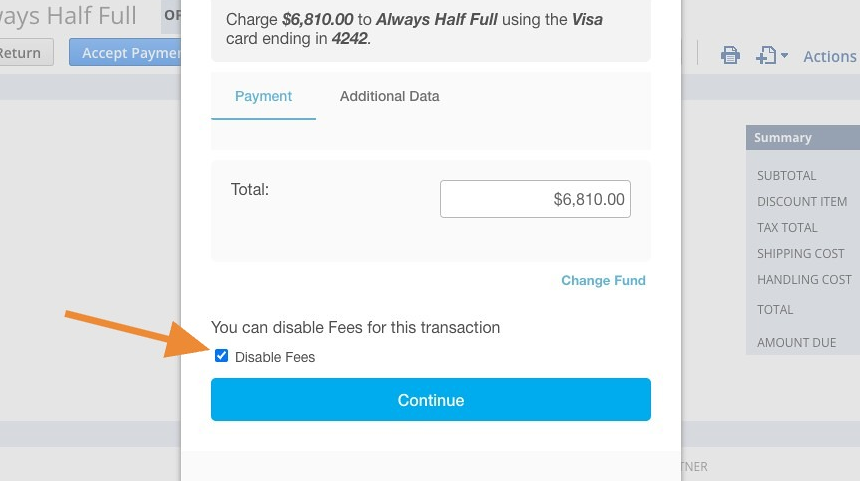
Task: Click the new document plus icon
Action: (766, 55)
